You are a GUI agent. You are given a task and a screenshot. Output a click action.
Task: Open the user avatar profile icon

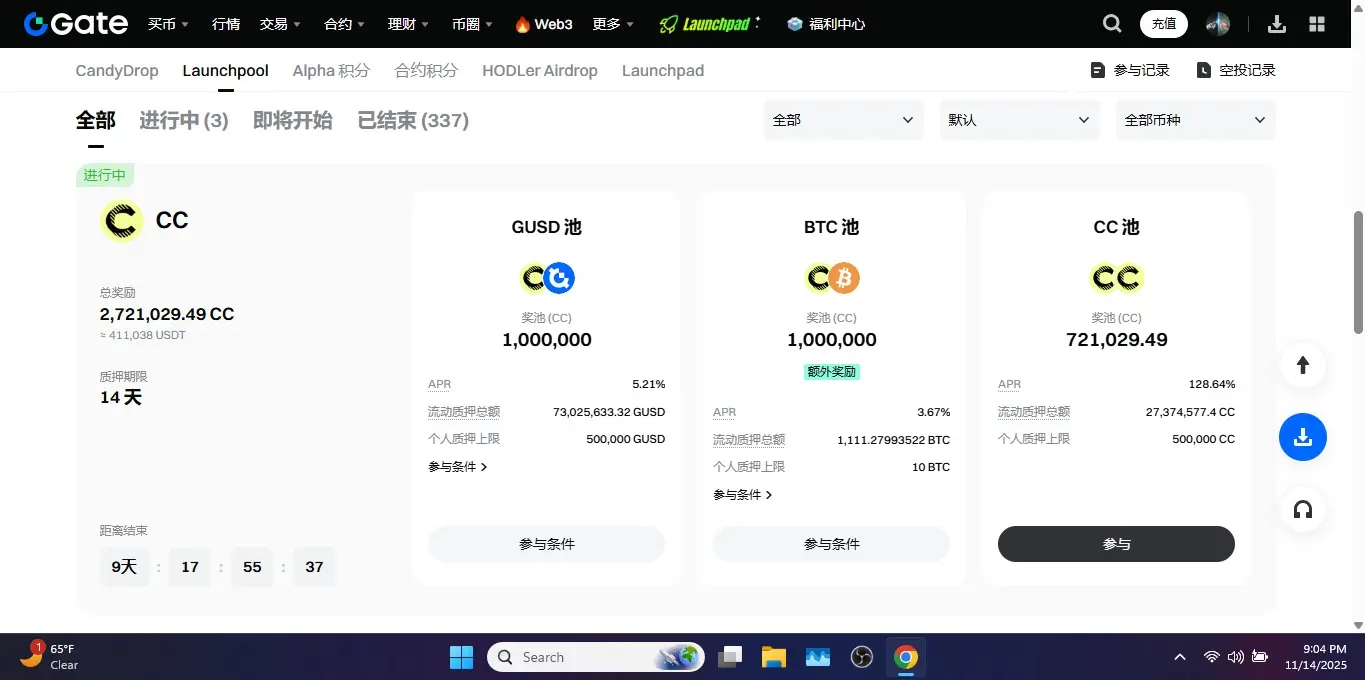tap(1217, 24)
